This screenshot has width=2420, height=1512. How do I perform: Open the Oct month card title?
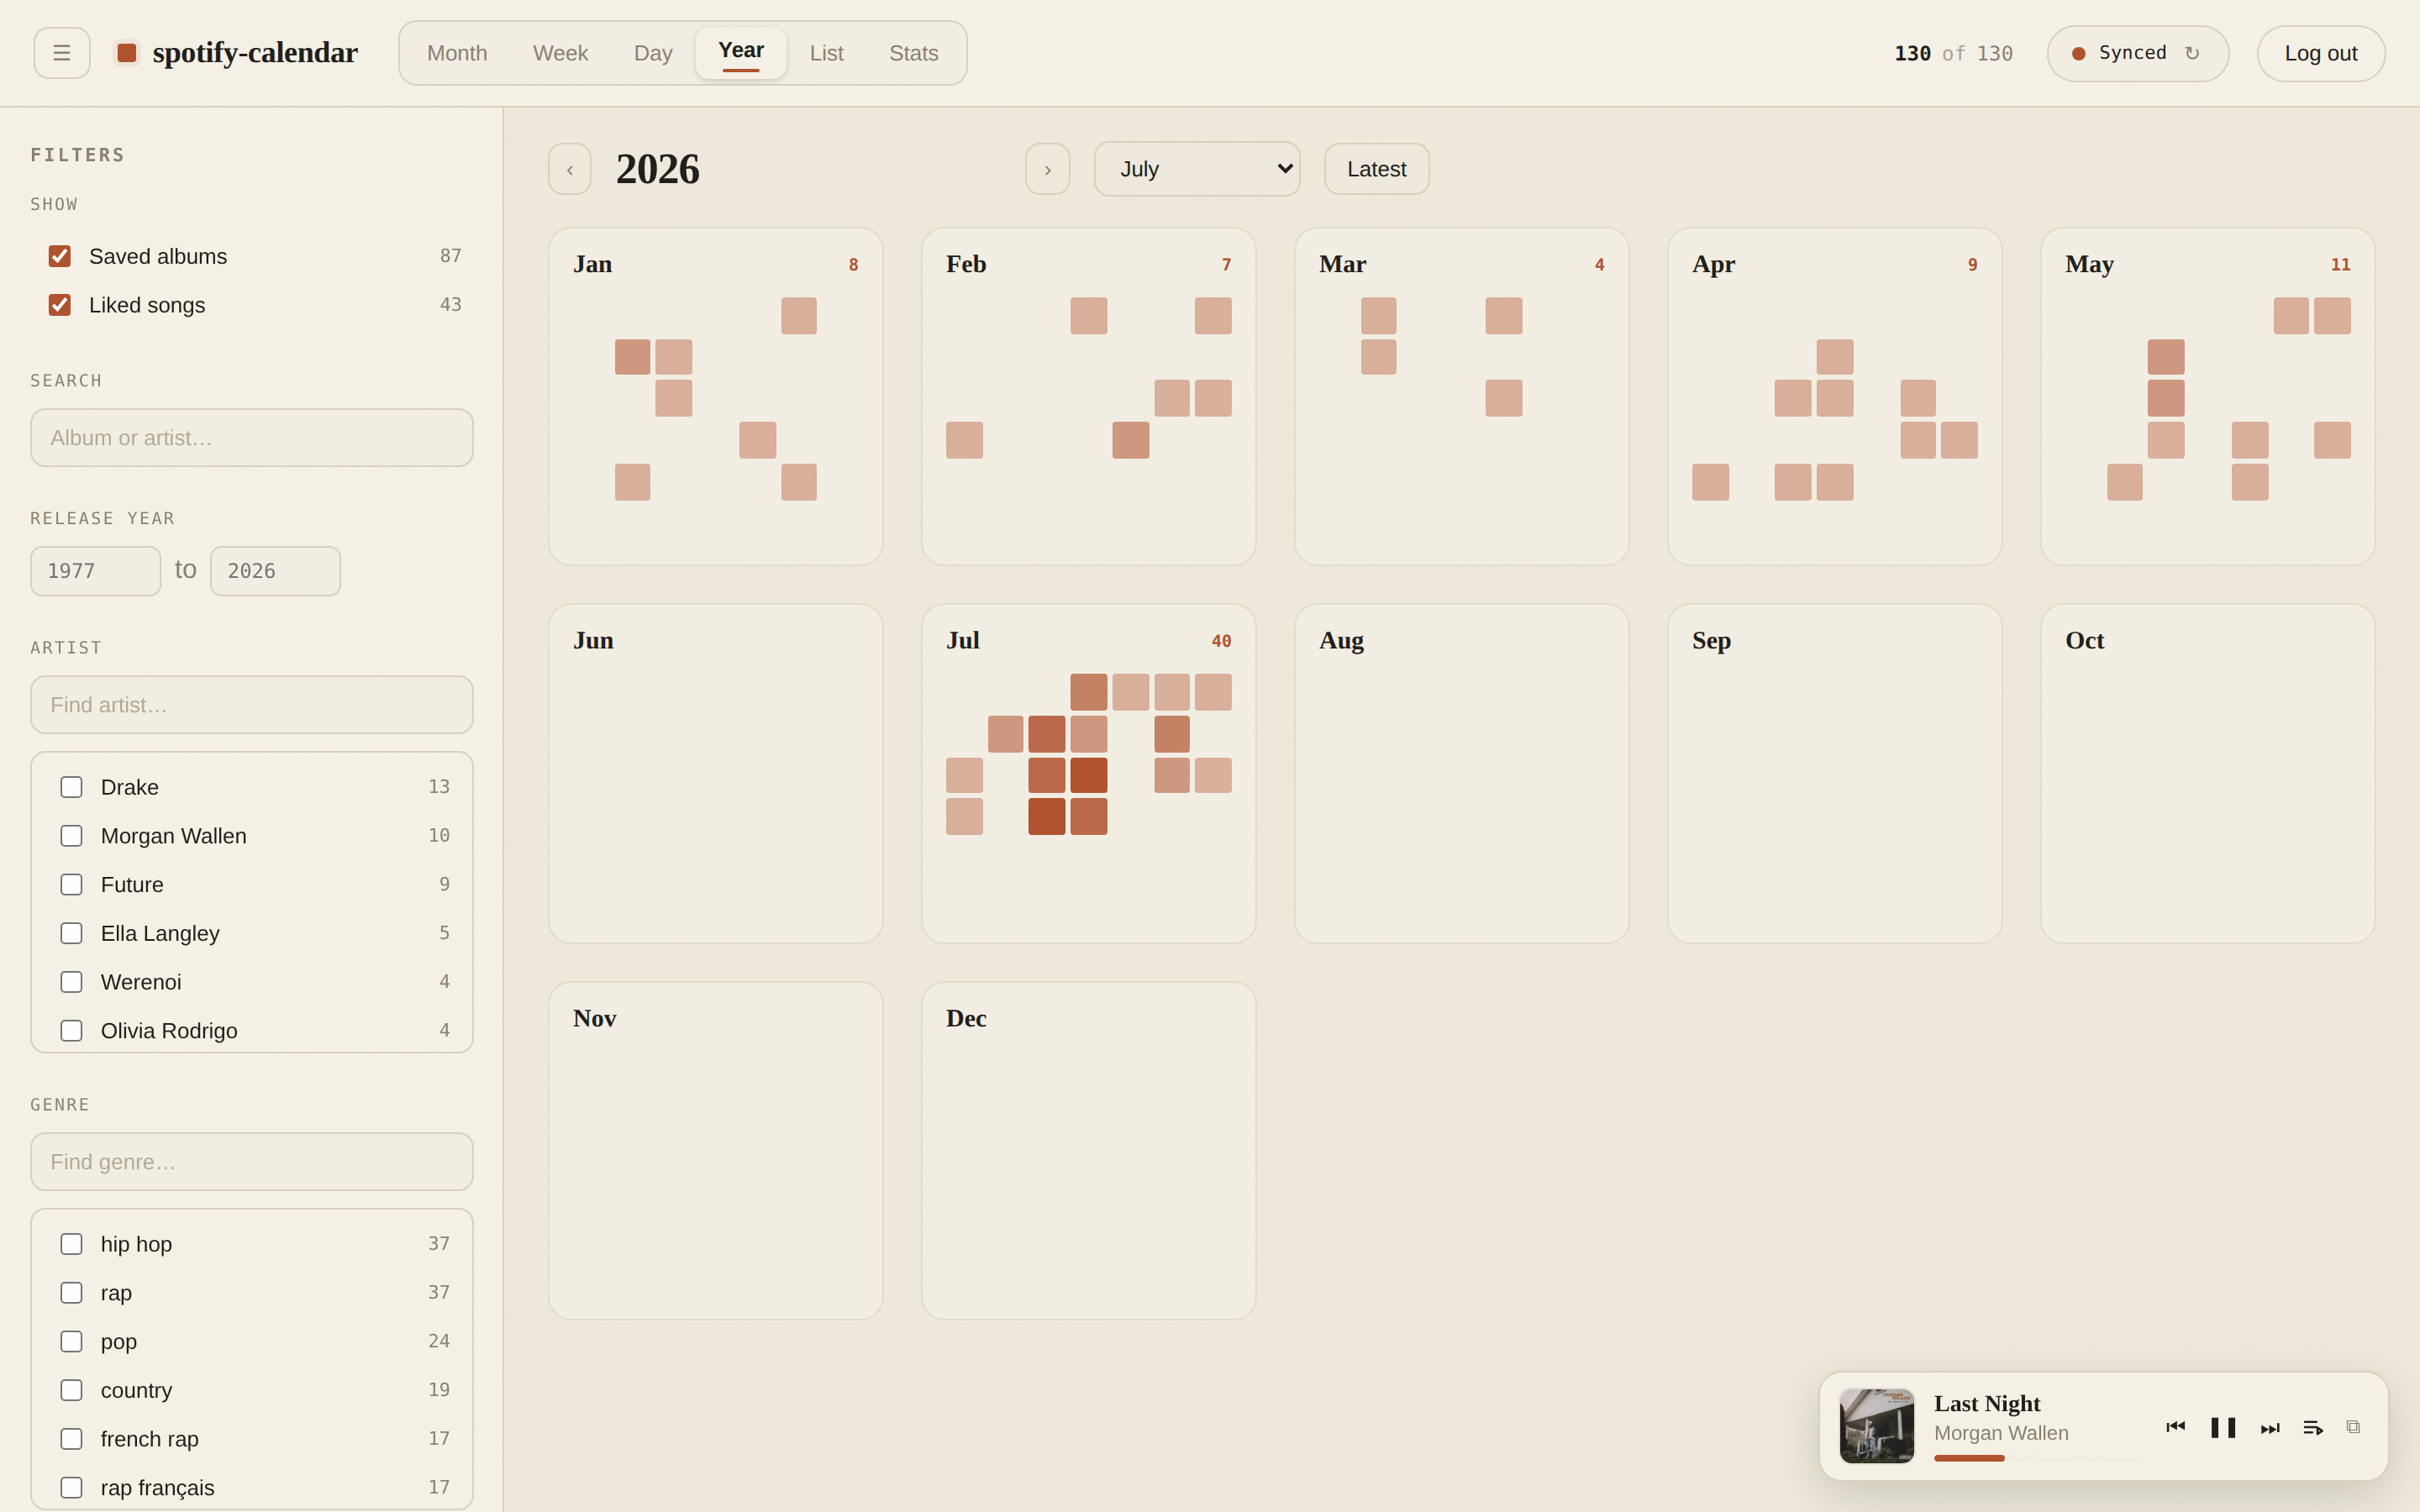click(2085, 640)
